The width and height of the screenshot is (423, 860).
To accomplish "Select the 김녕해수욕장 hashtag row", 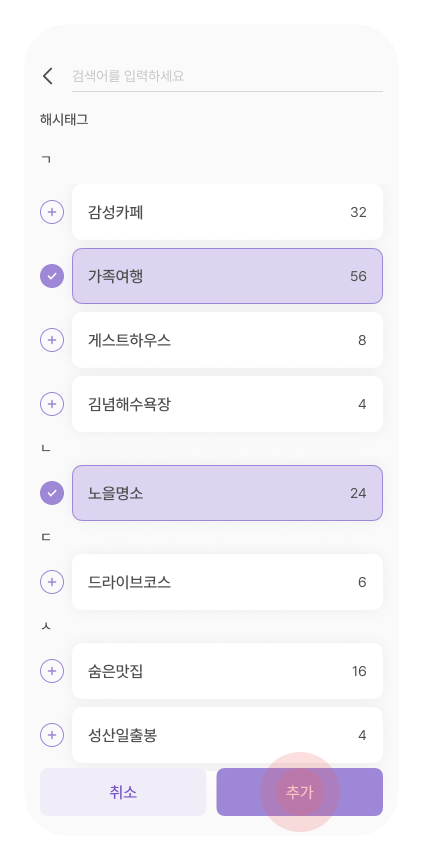I will click(227, 404).
